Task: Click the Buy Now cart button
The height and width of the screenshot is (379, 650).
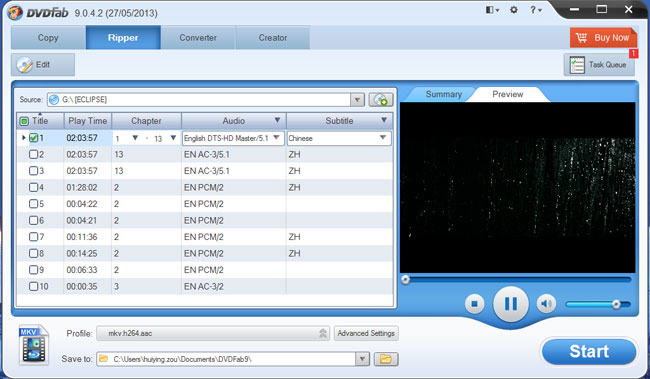Action: (603, 38)
